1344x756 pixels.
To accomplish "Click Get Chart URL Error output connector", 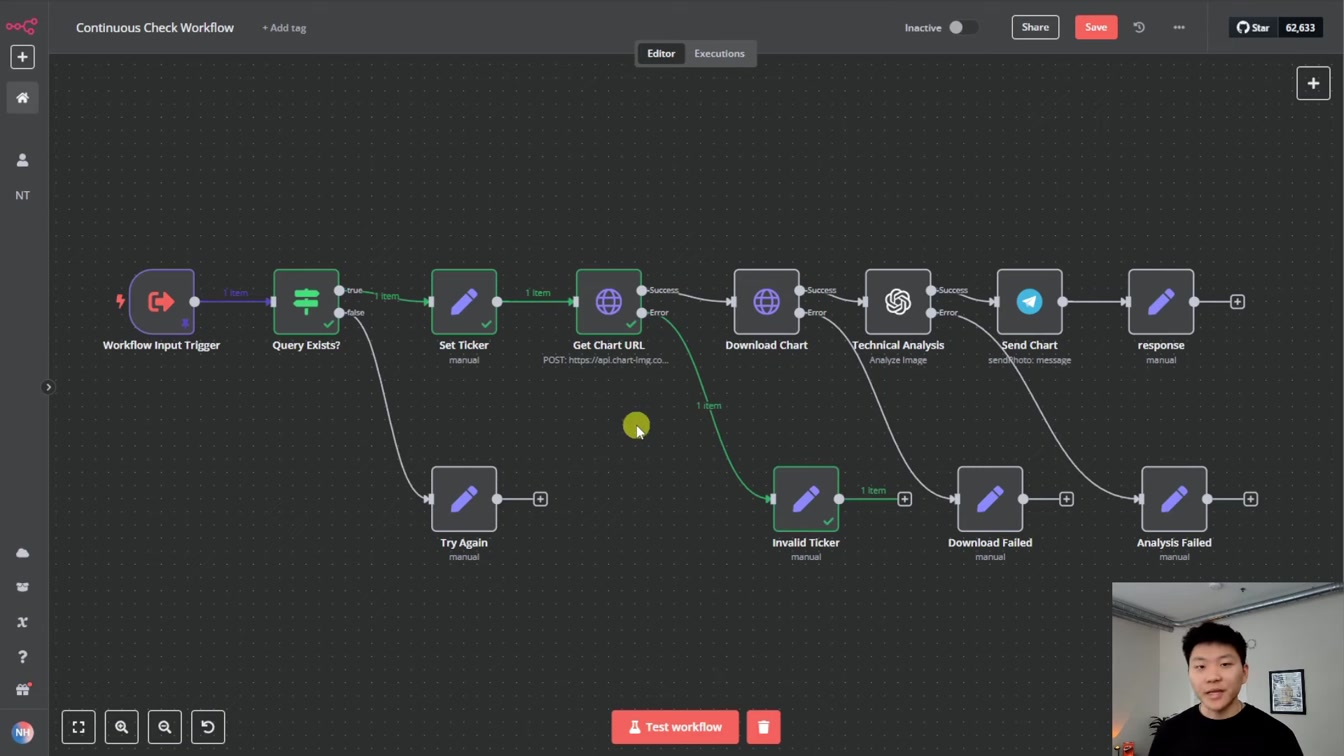I will tap(642, 313).
